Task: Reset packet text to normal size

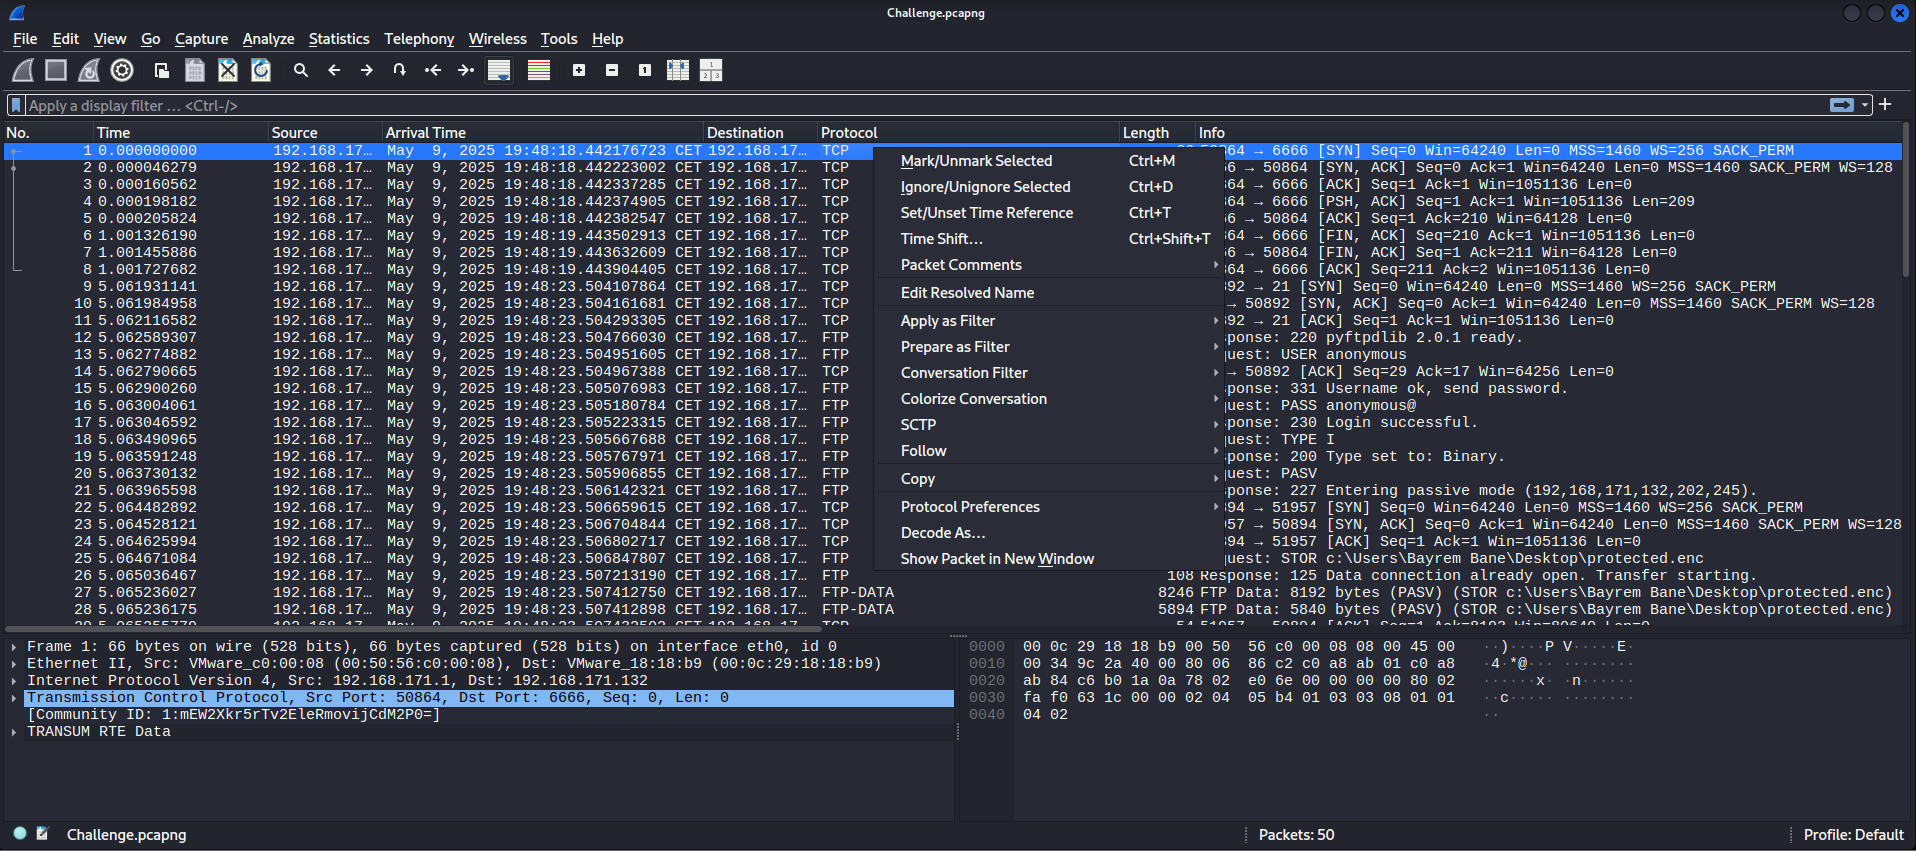Action: point(645,70)
